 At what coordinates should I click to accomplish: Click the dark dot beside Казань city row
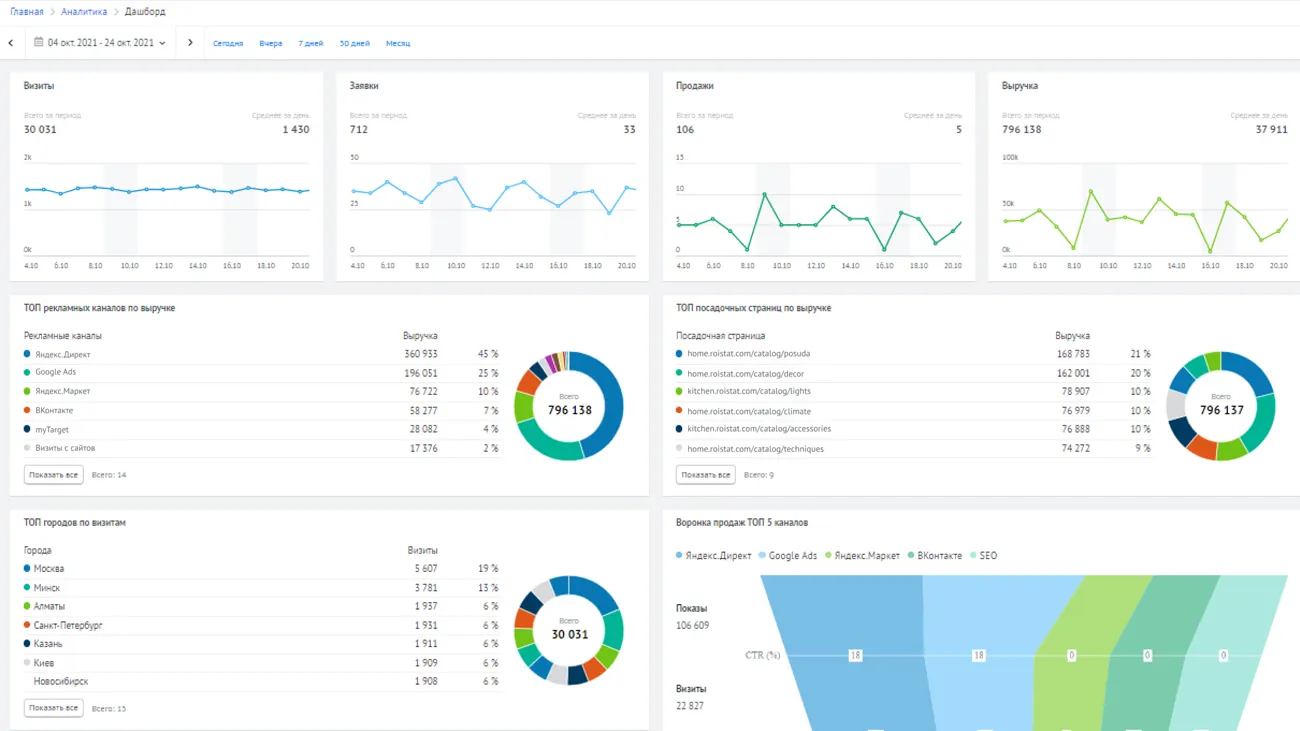[27, 644]
